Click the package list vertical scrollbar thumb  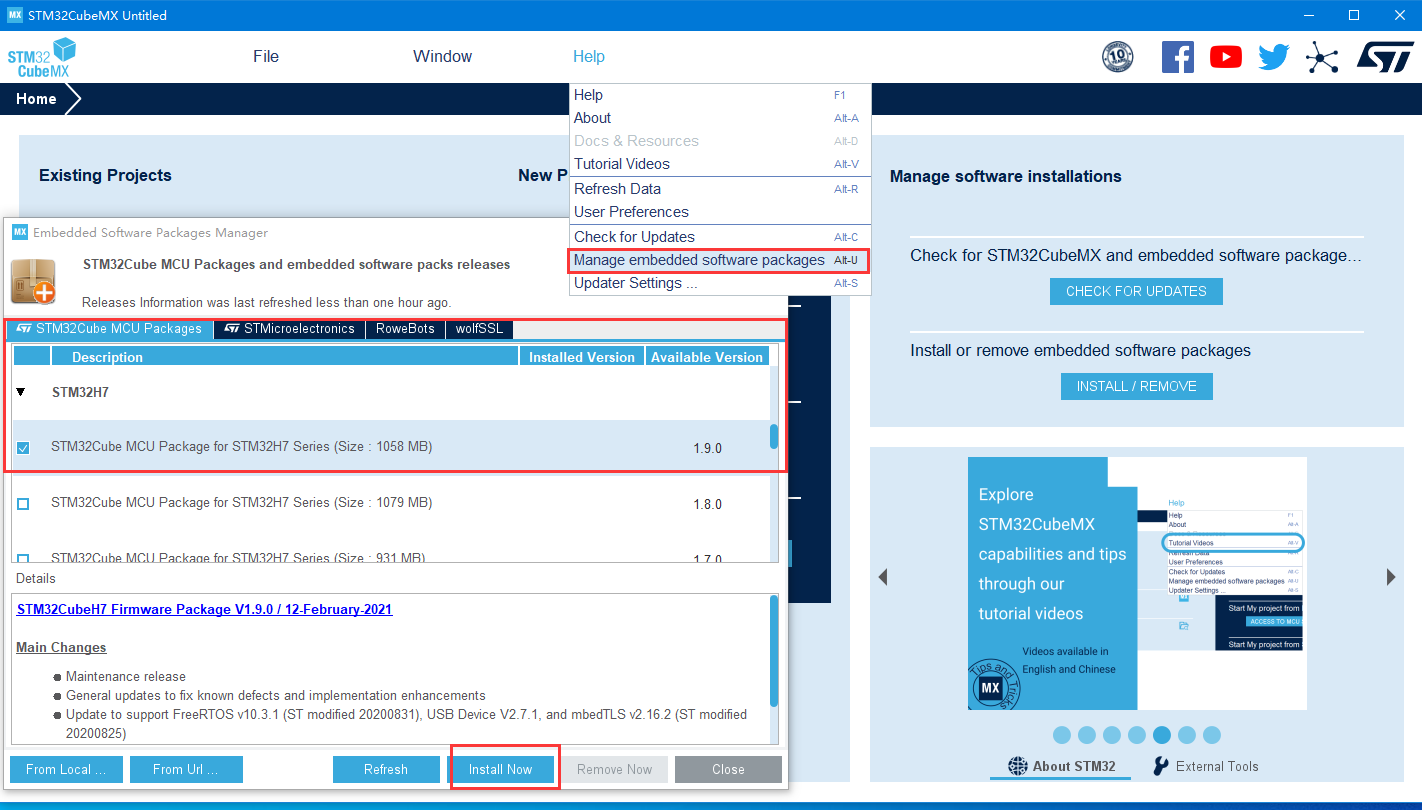pyautogui.click(x=774, y=437)
